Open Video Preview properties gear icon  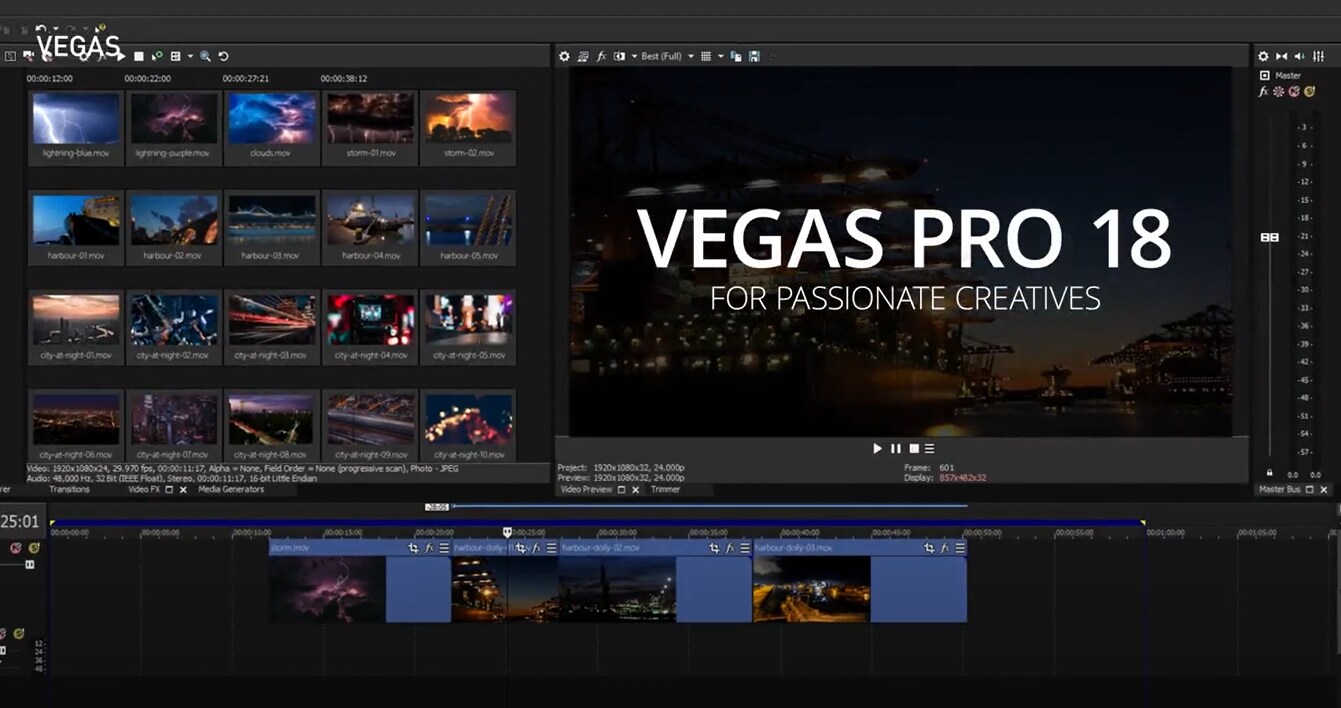click(x=564, y=57)
